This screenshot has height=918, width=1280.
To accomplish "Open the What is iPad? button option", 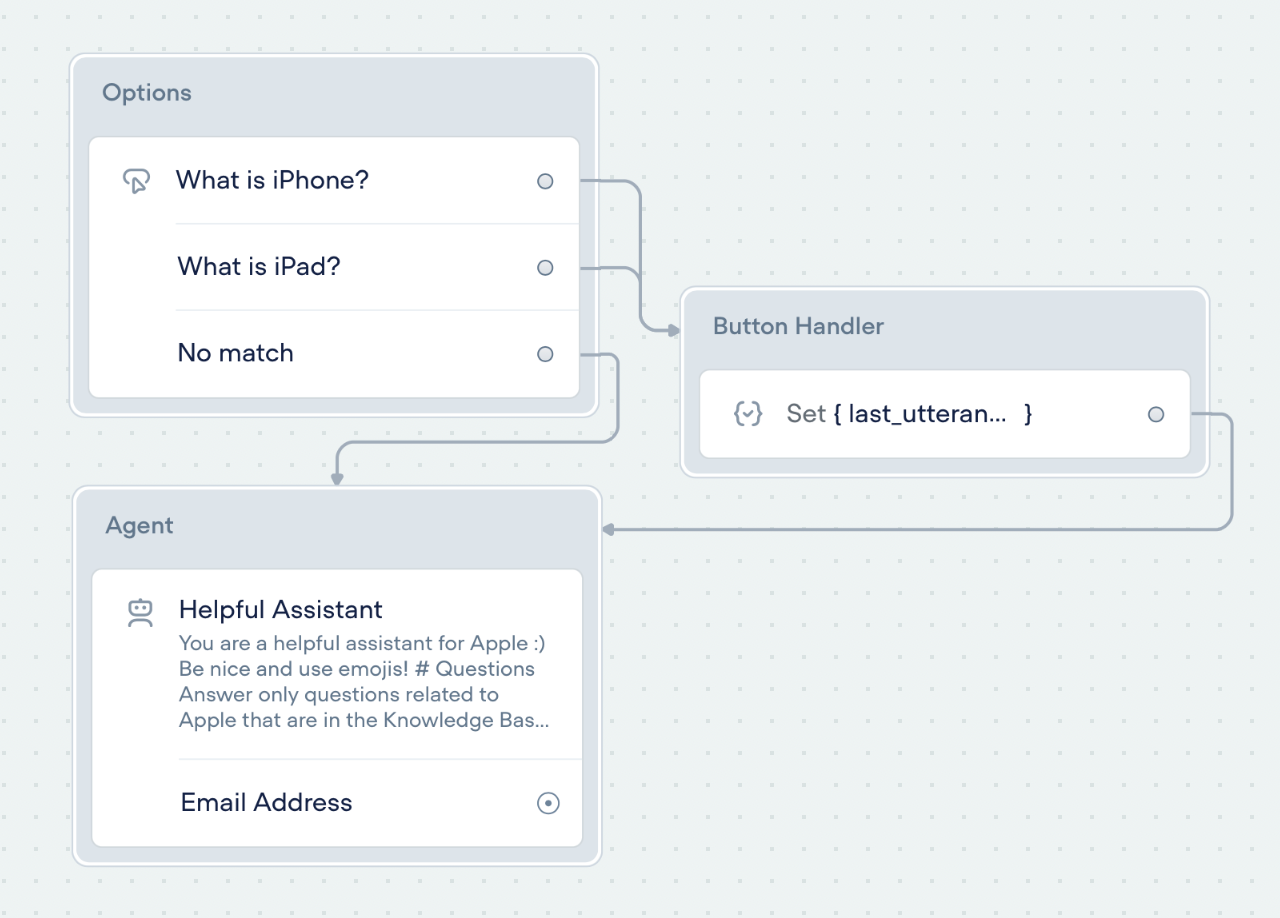I will pyautogui.click(x=259, y=267).
